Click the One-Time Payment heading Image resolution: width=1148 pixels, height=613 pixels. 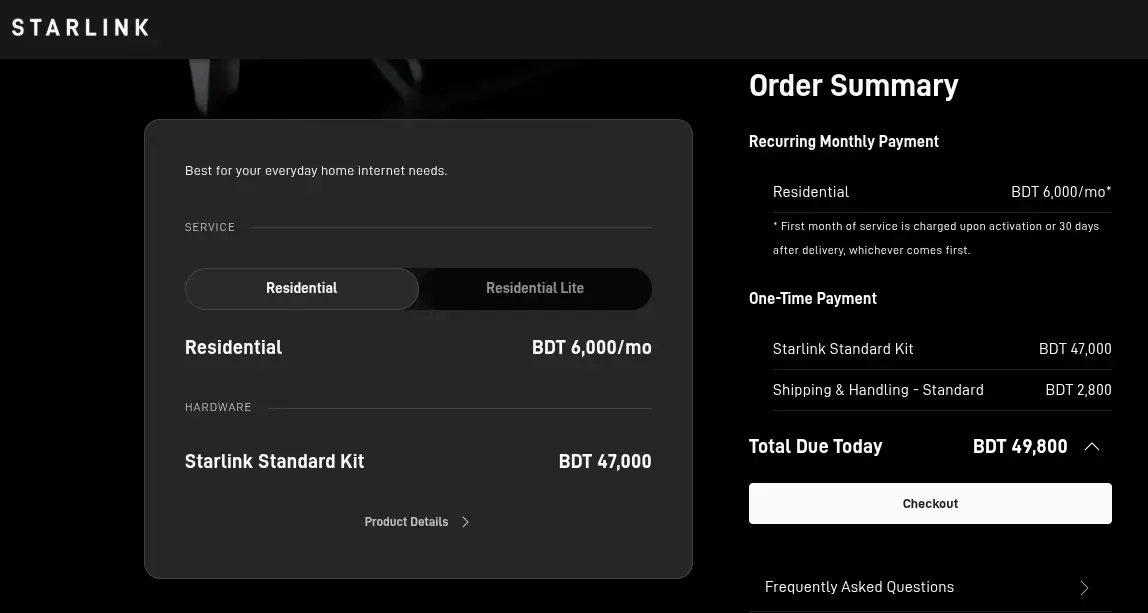813,299
